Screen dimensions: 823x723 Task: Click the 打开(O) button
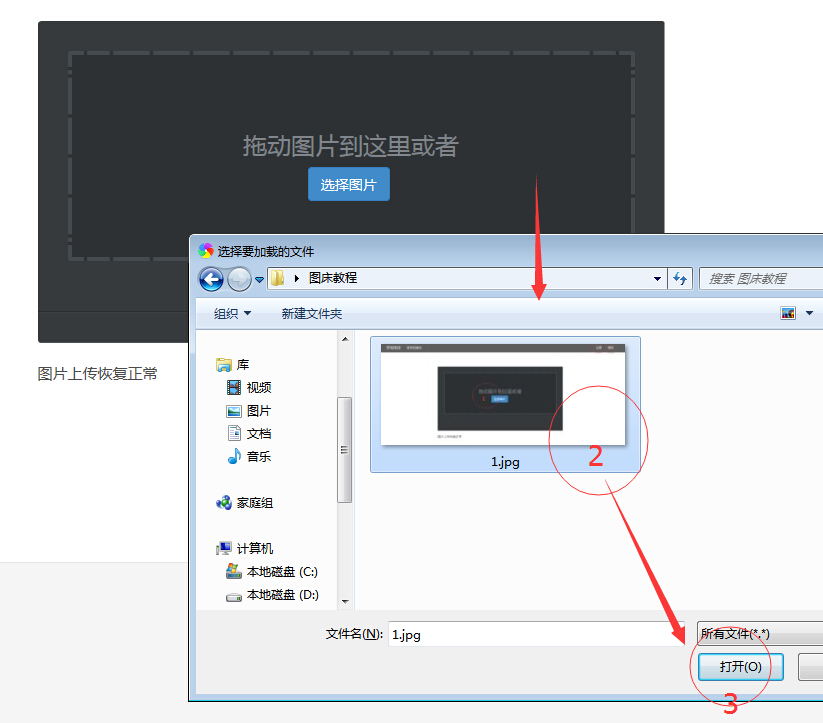coord(741,667)
